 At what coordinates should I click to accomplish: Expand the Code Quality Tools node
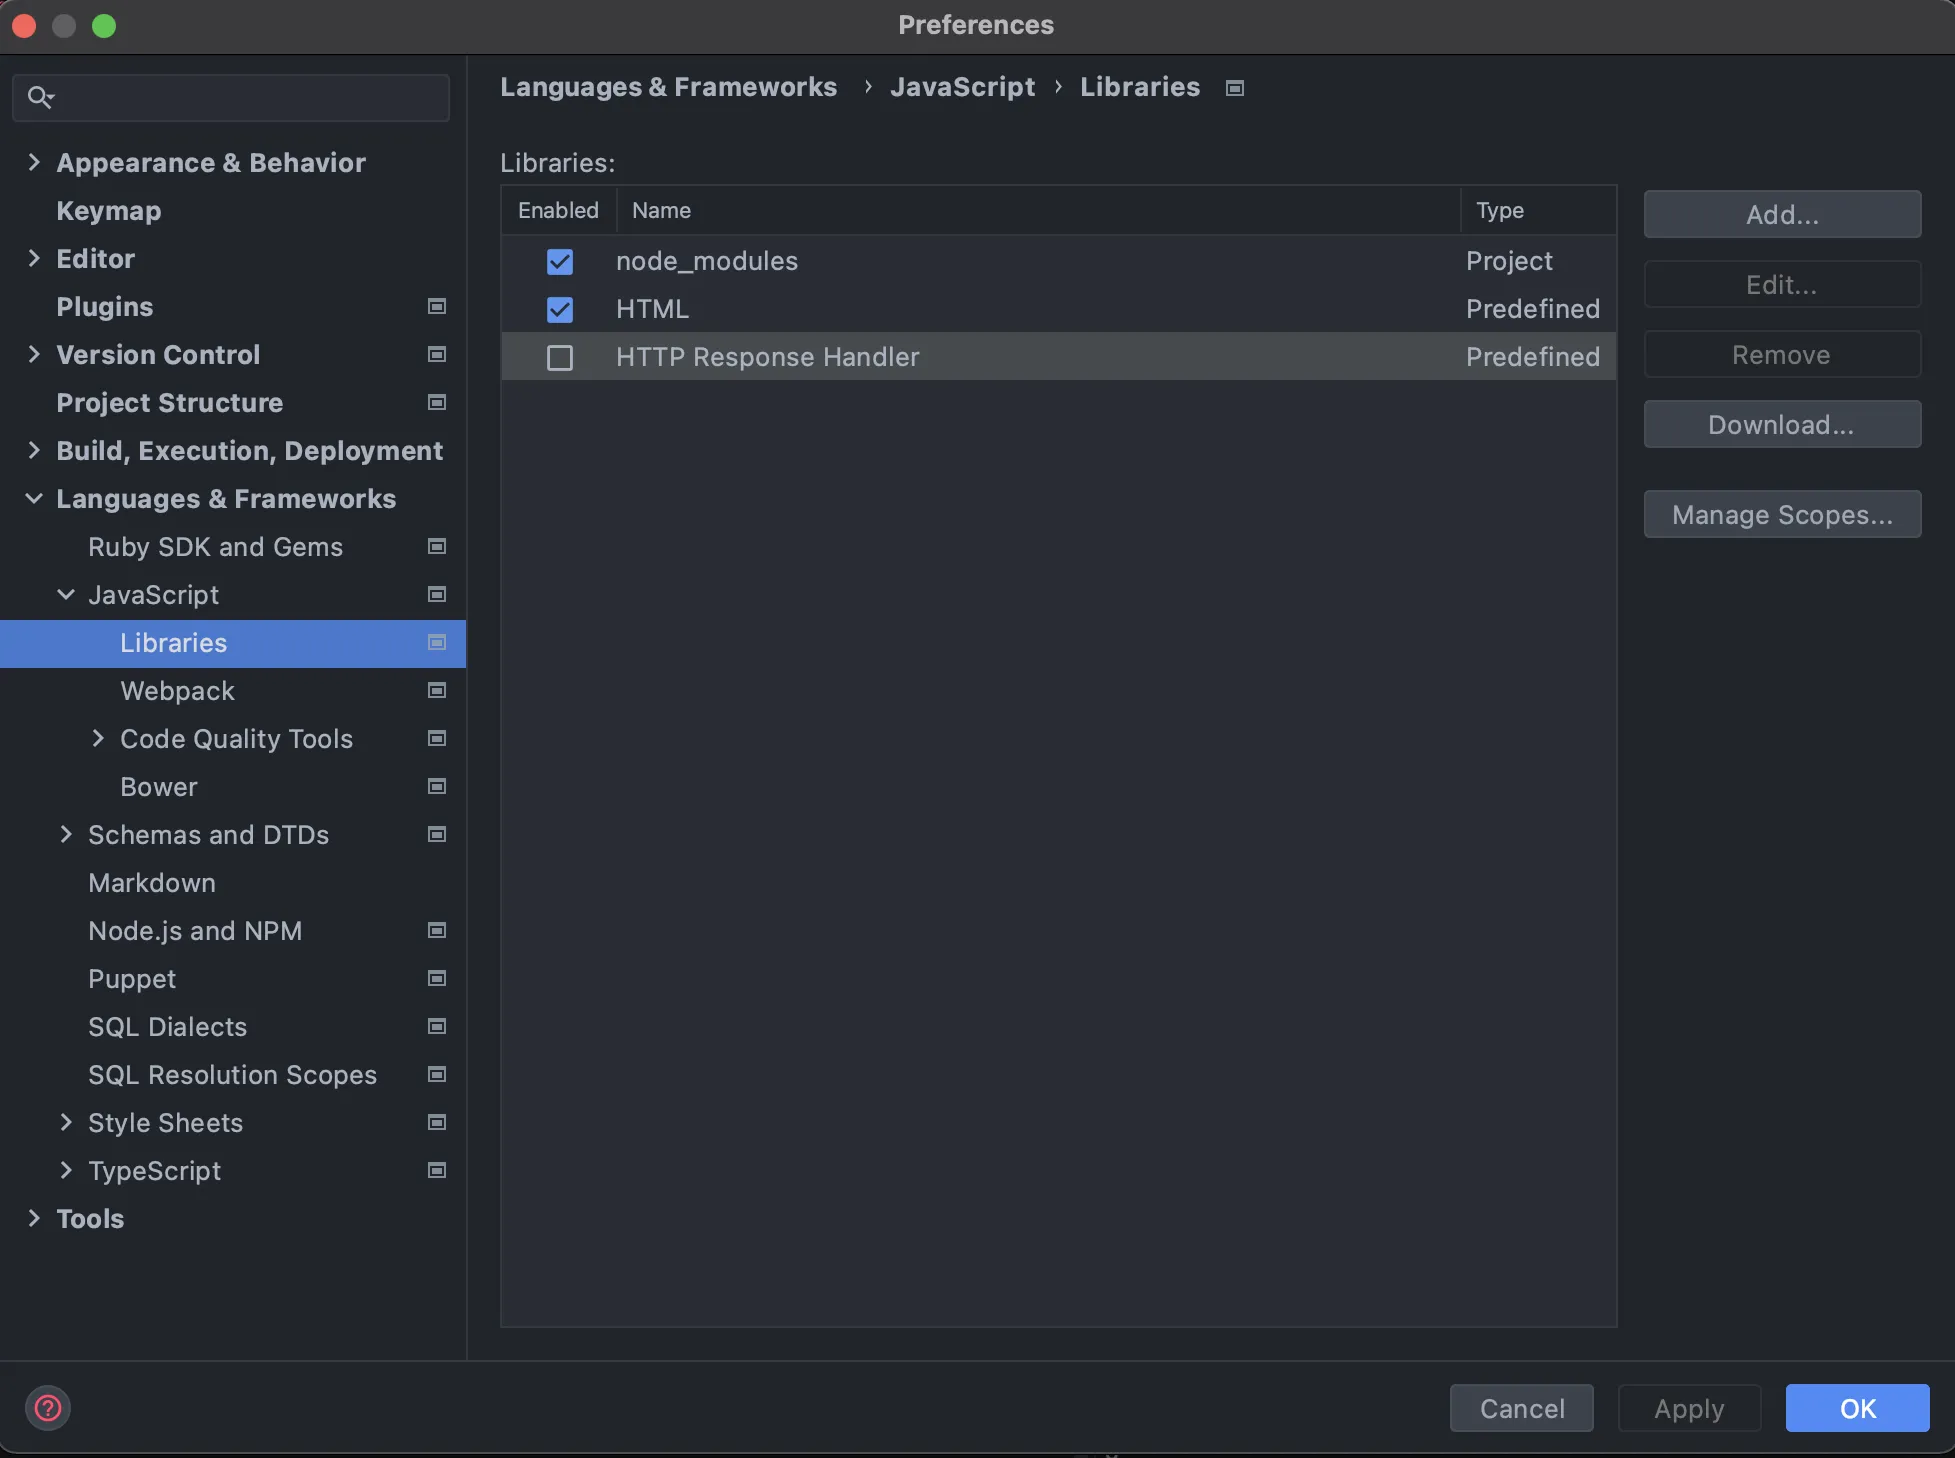[x=98, y=739]
